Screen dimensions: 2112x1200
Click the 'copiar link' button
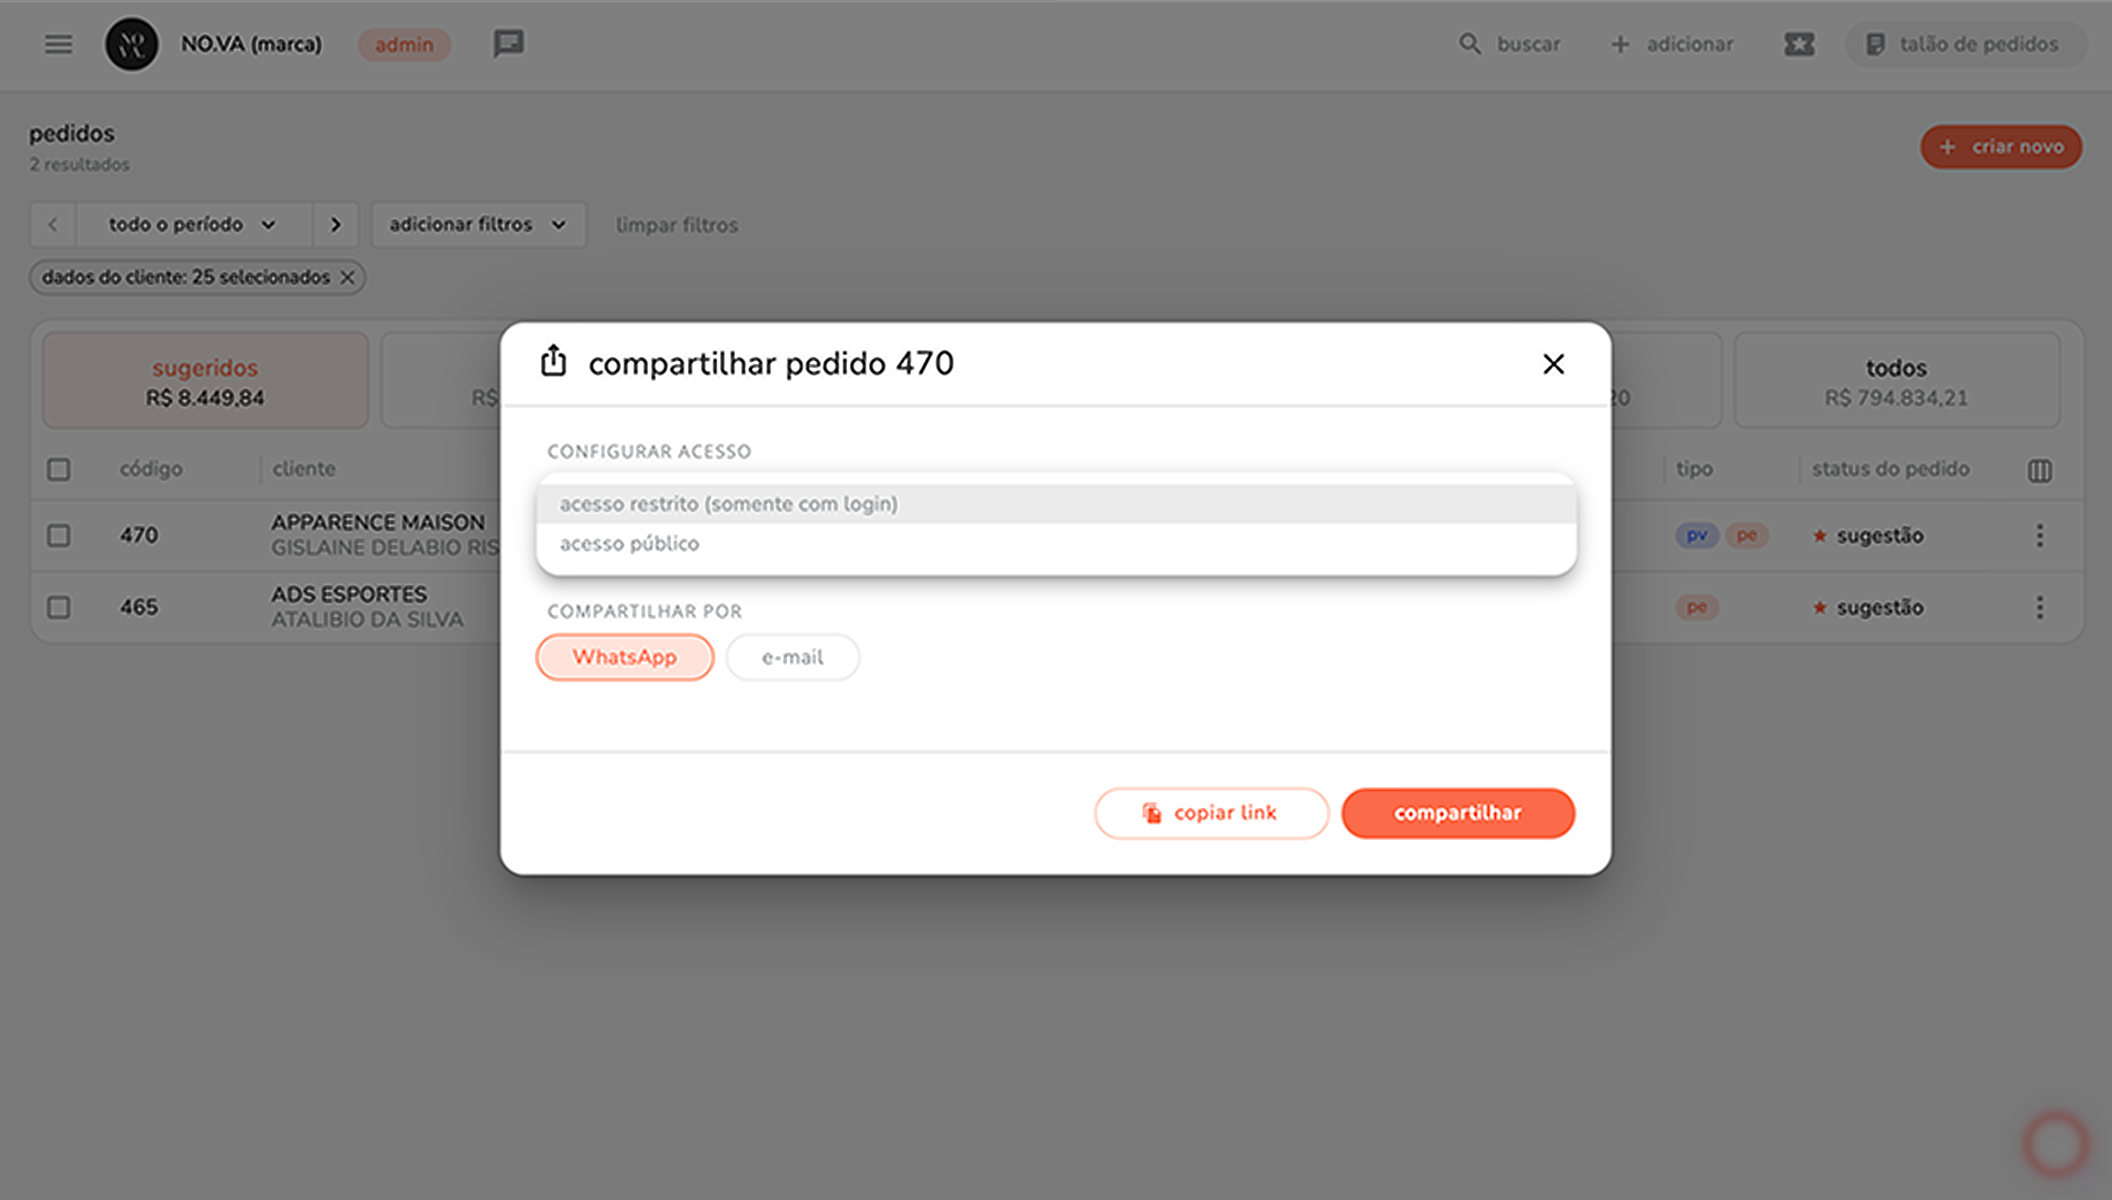[x=1210, y=813]
